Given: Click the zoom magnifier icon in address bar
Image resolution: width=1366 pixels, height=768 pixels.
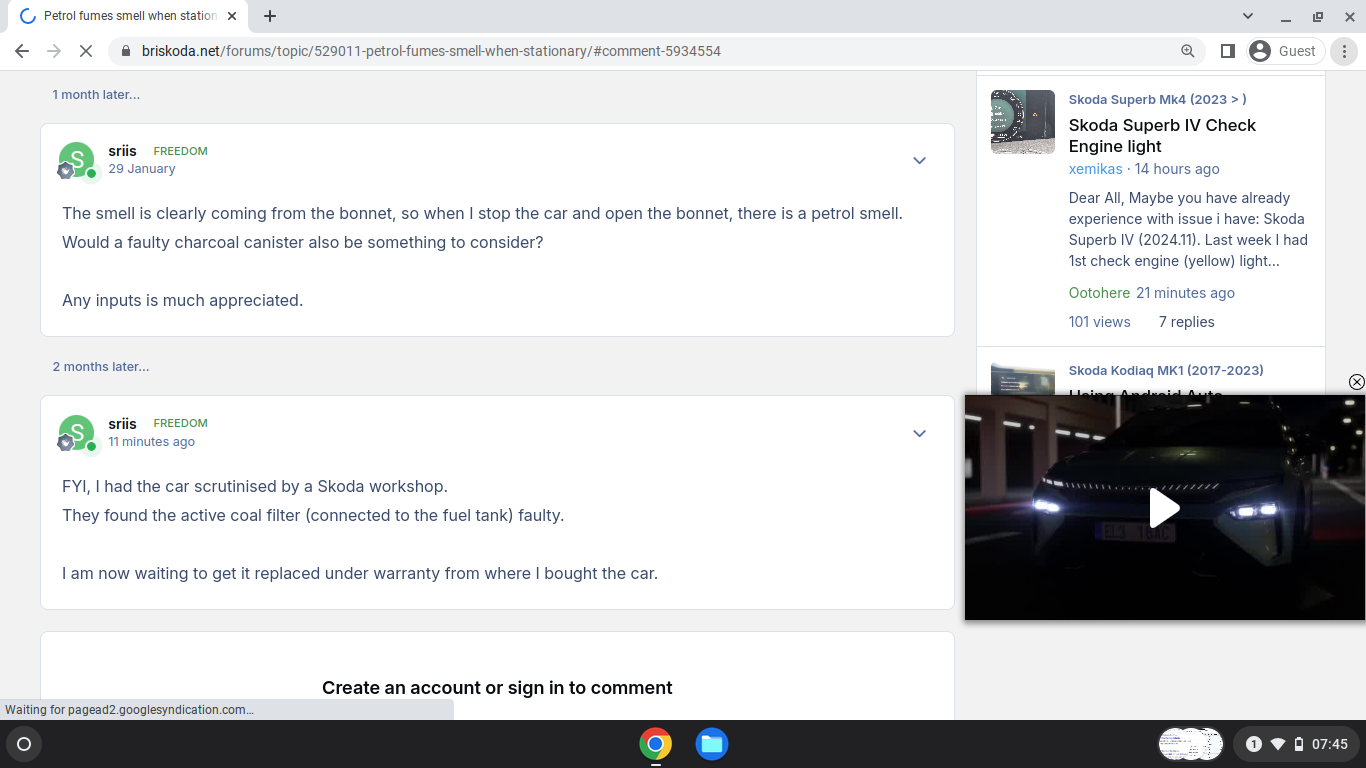Looking at the screenshot, I should pyautogui.click(x=1188, y=51).
